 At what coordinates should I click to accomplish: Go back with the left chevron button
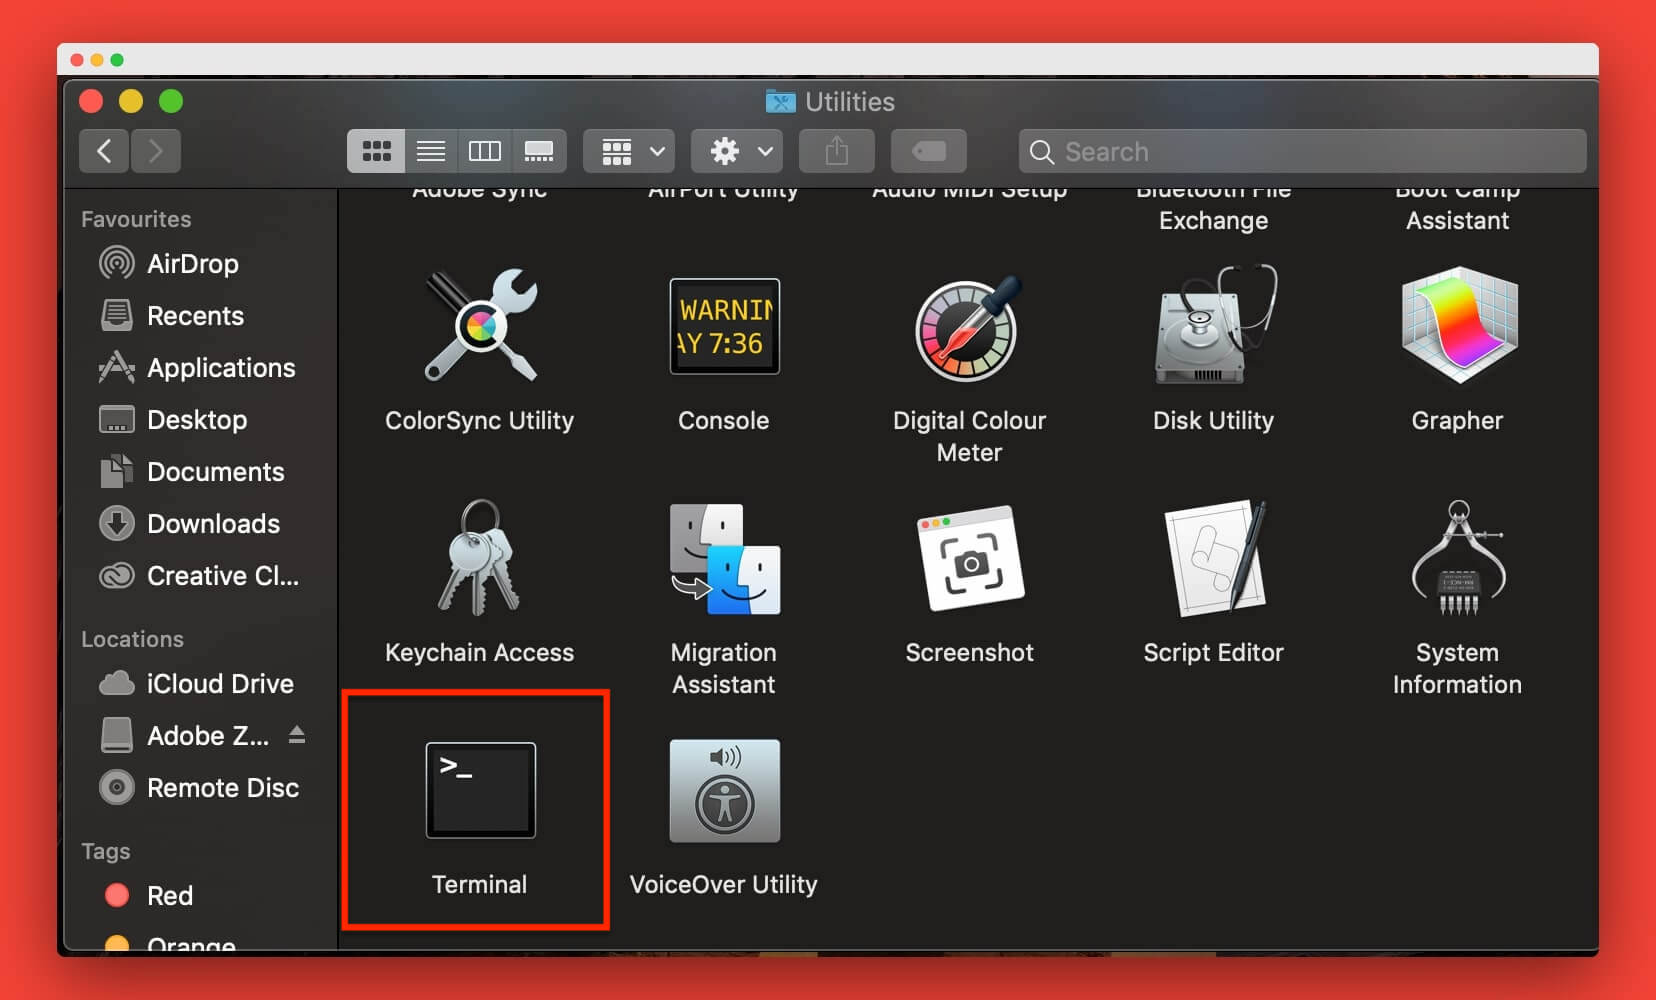(104, 151)
